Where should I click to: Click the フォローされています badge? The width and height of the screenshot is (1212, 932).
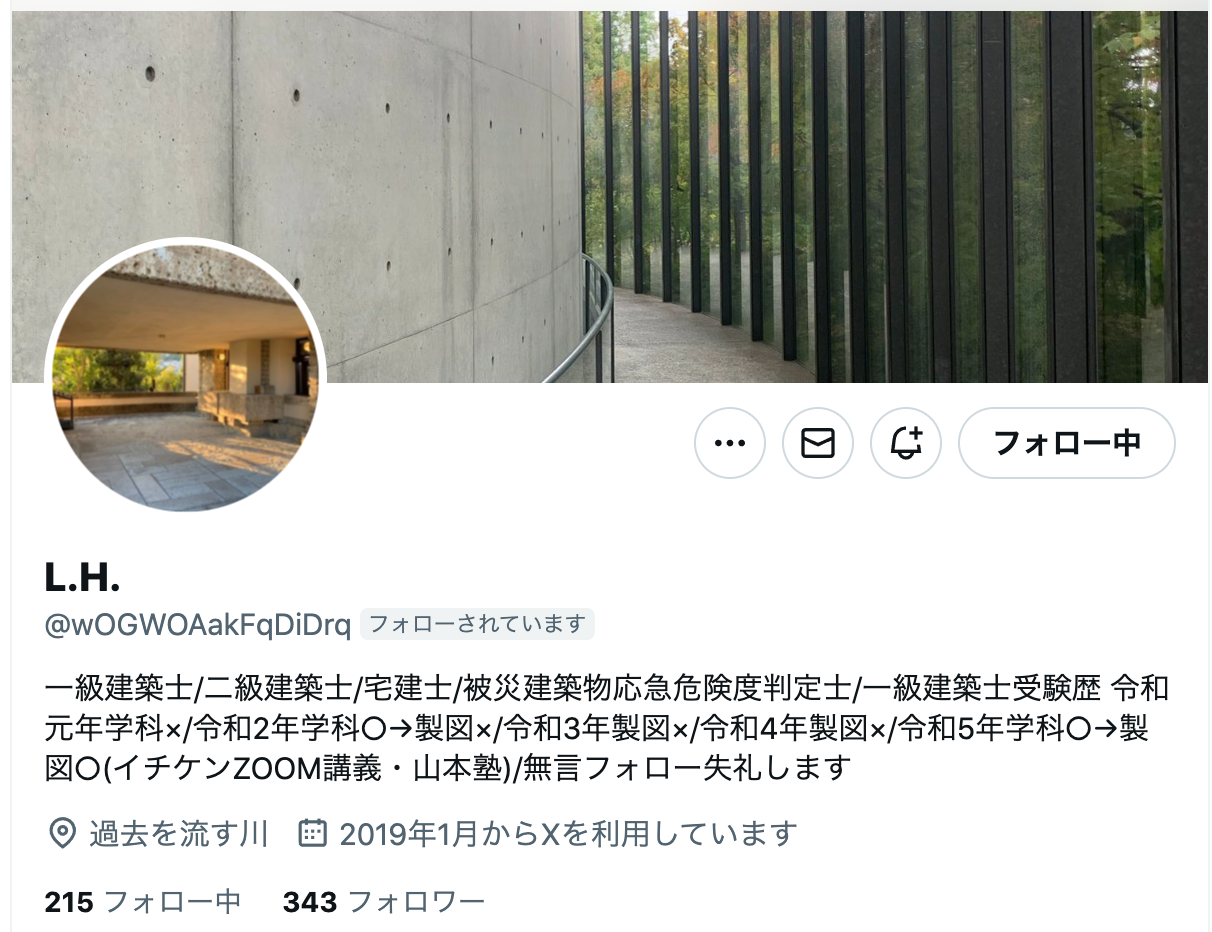[x=477, y=624]
